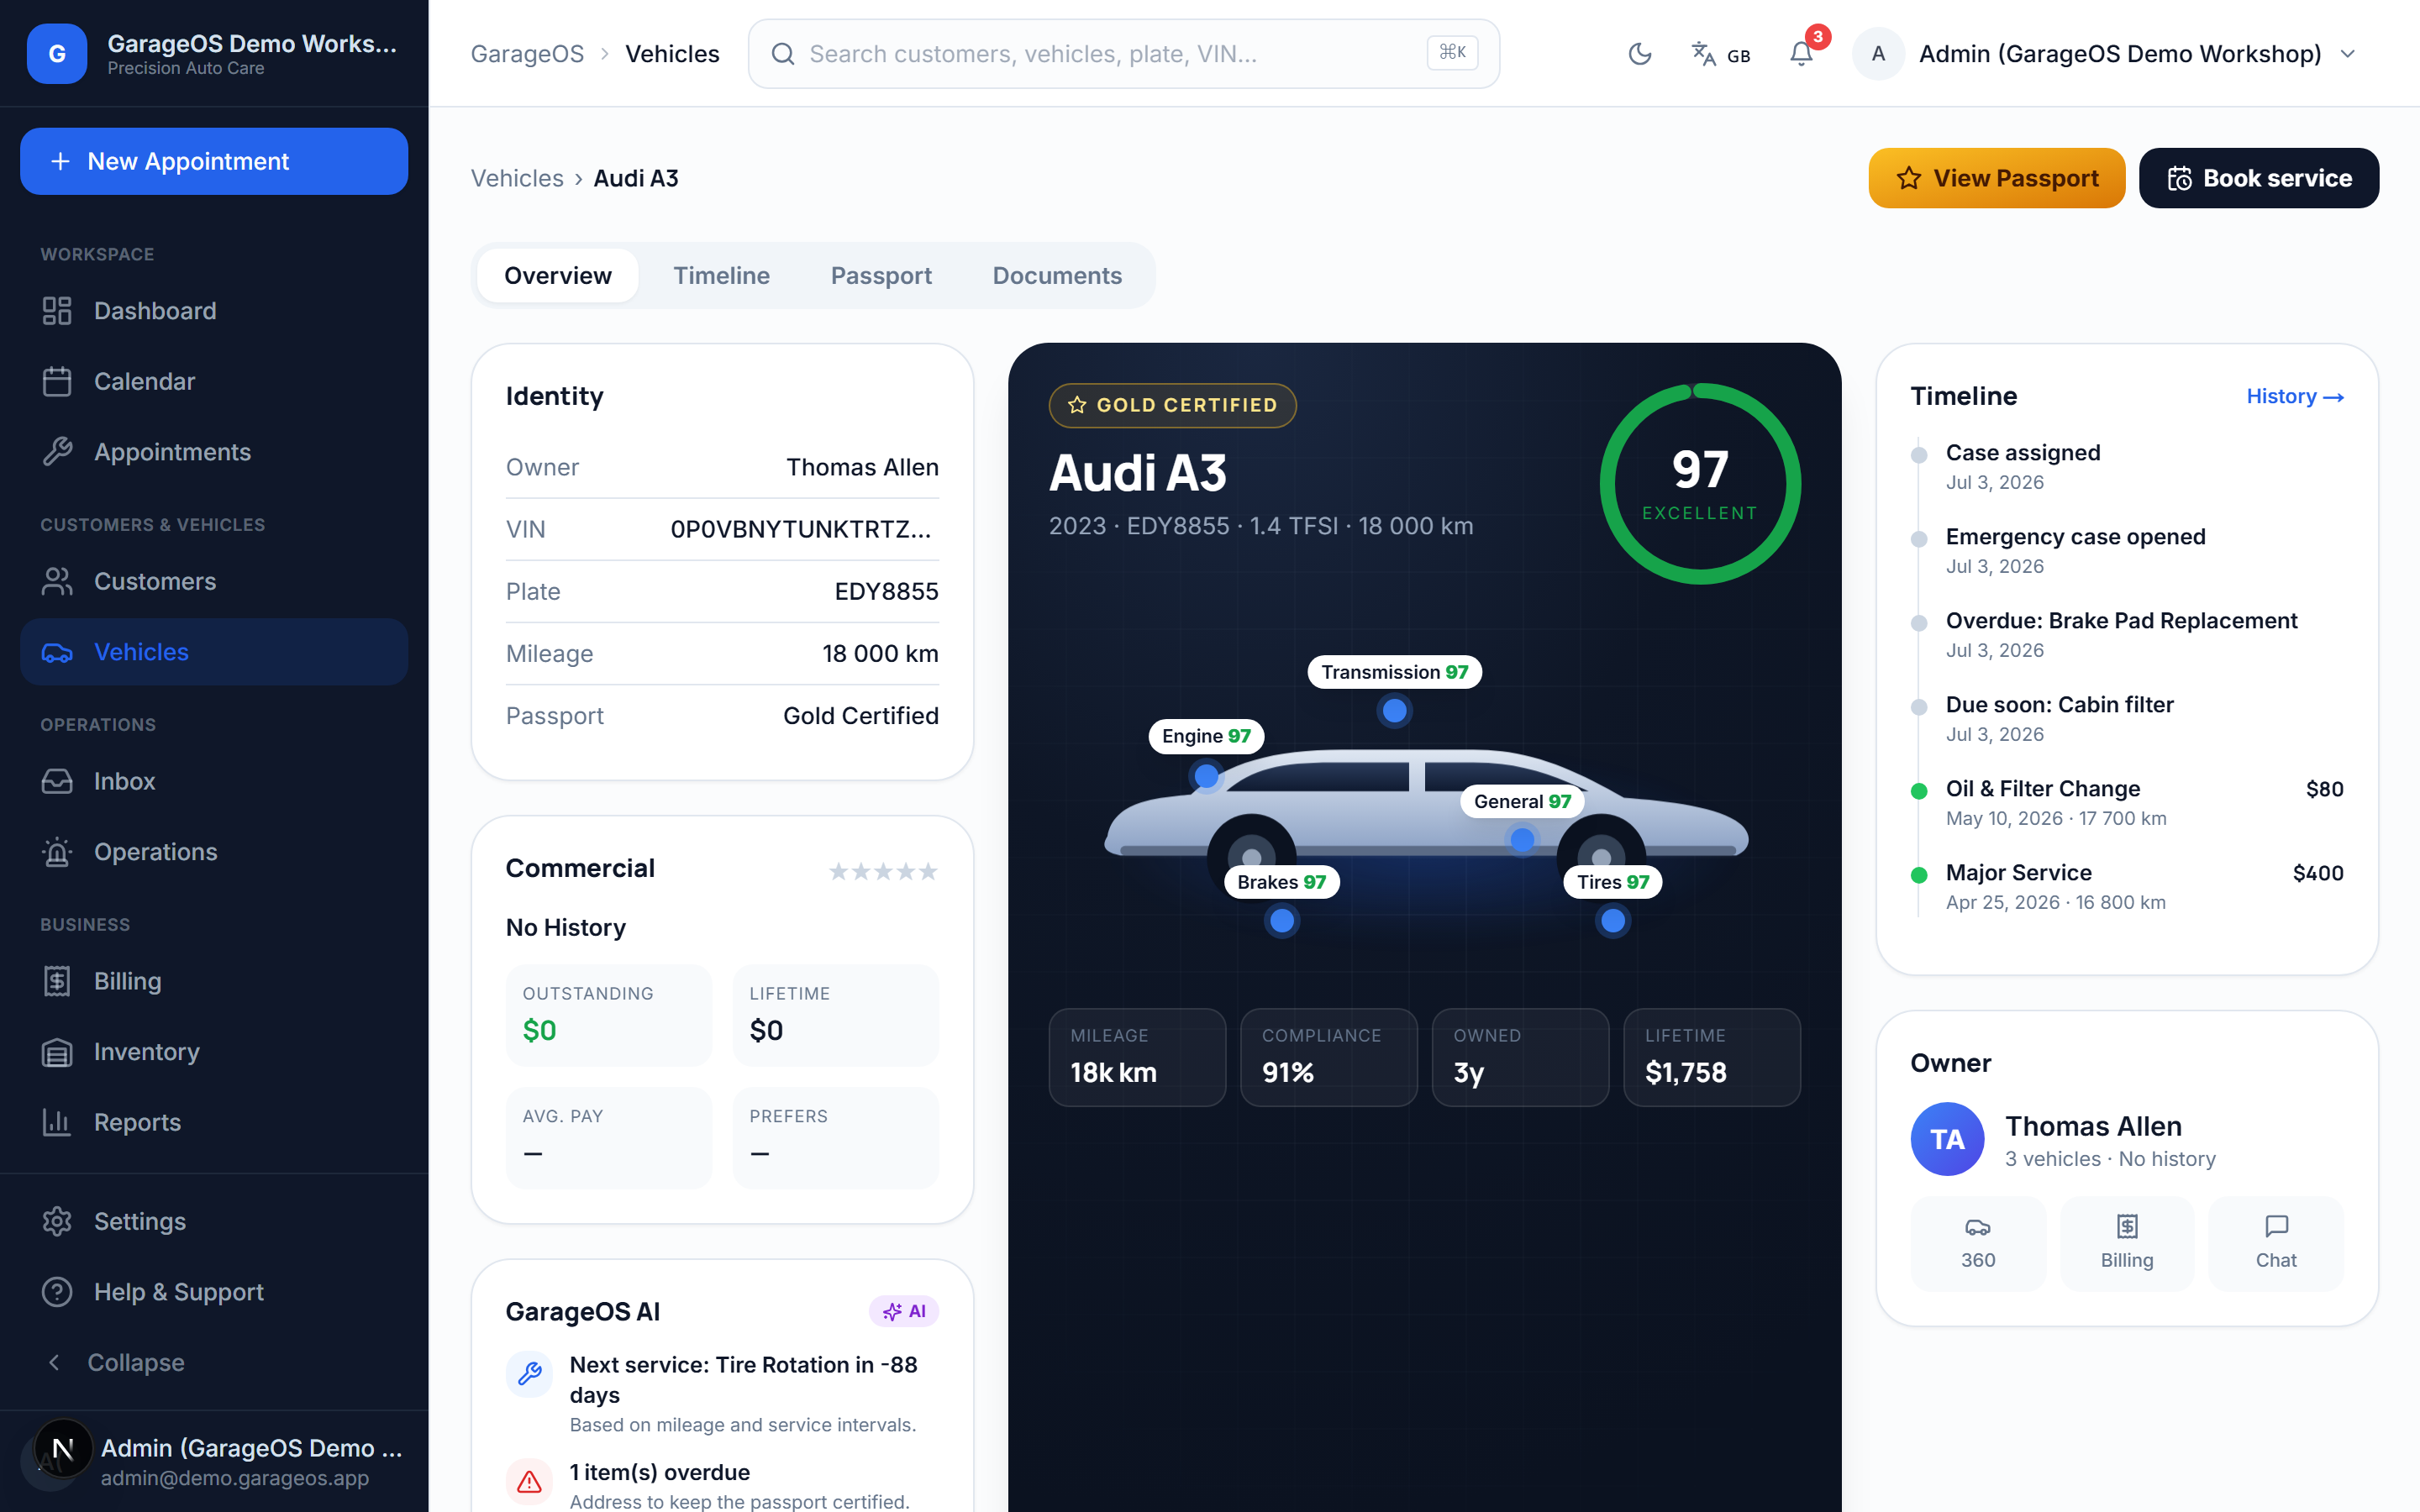Screen dimensions: 2420x1512
Task: Click the Book service button
Action: coord(2259,178)
